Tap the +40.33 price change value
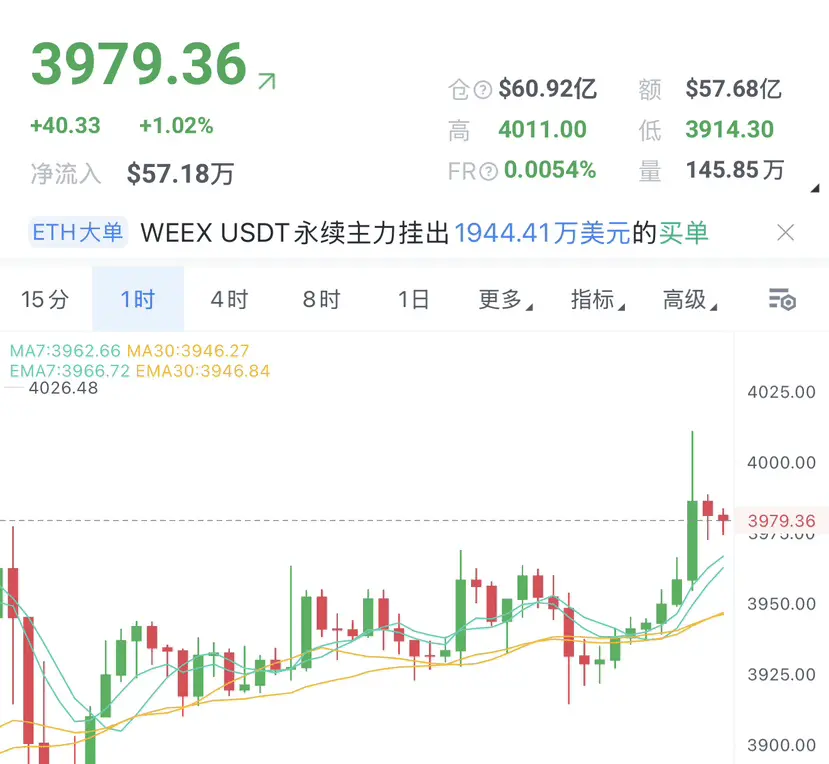The height and width of the screenshot is (764, 829). coord(65,126)
